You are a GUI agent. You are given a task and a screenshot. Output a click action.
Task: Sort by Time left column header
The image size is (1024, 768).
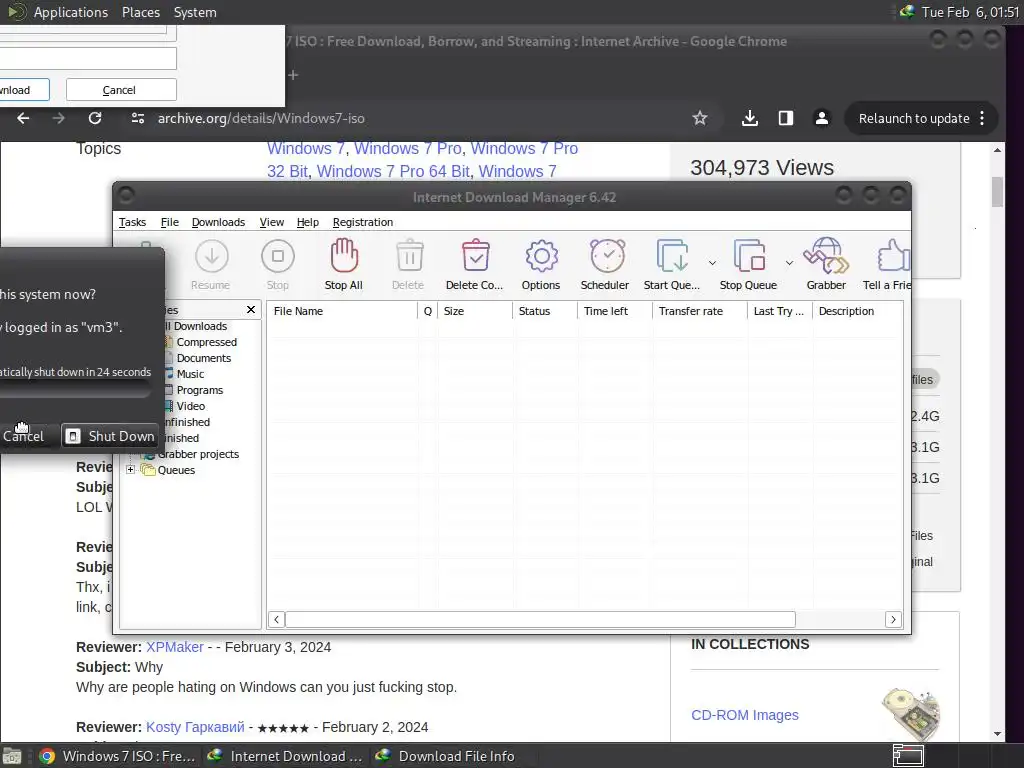coord(615,311)
